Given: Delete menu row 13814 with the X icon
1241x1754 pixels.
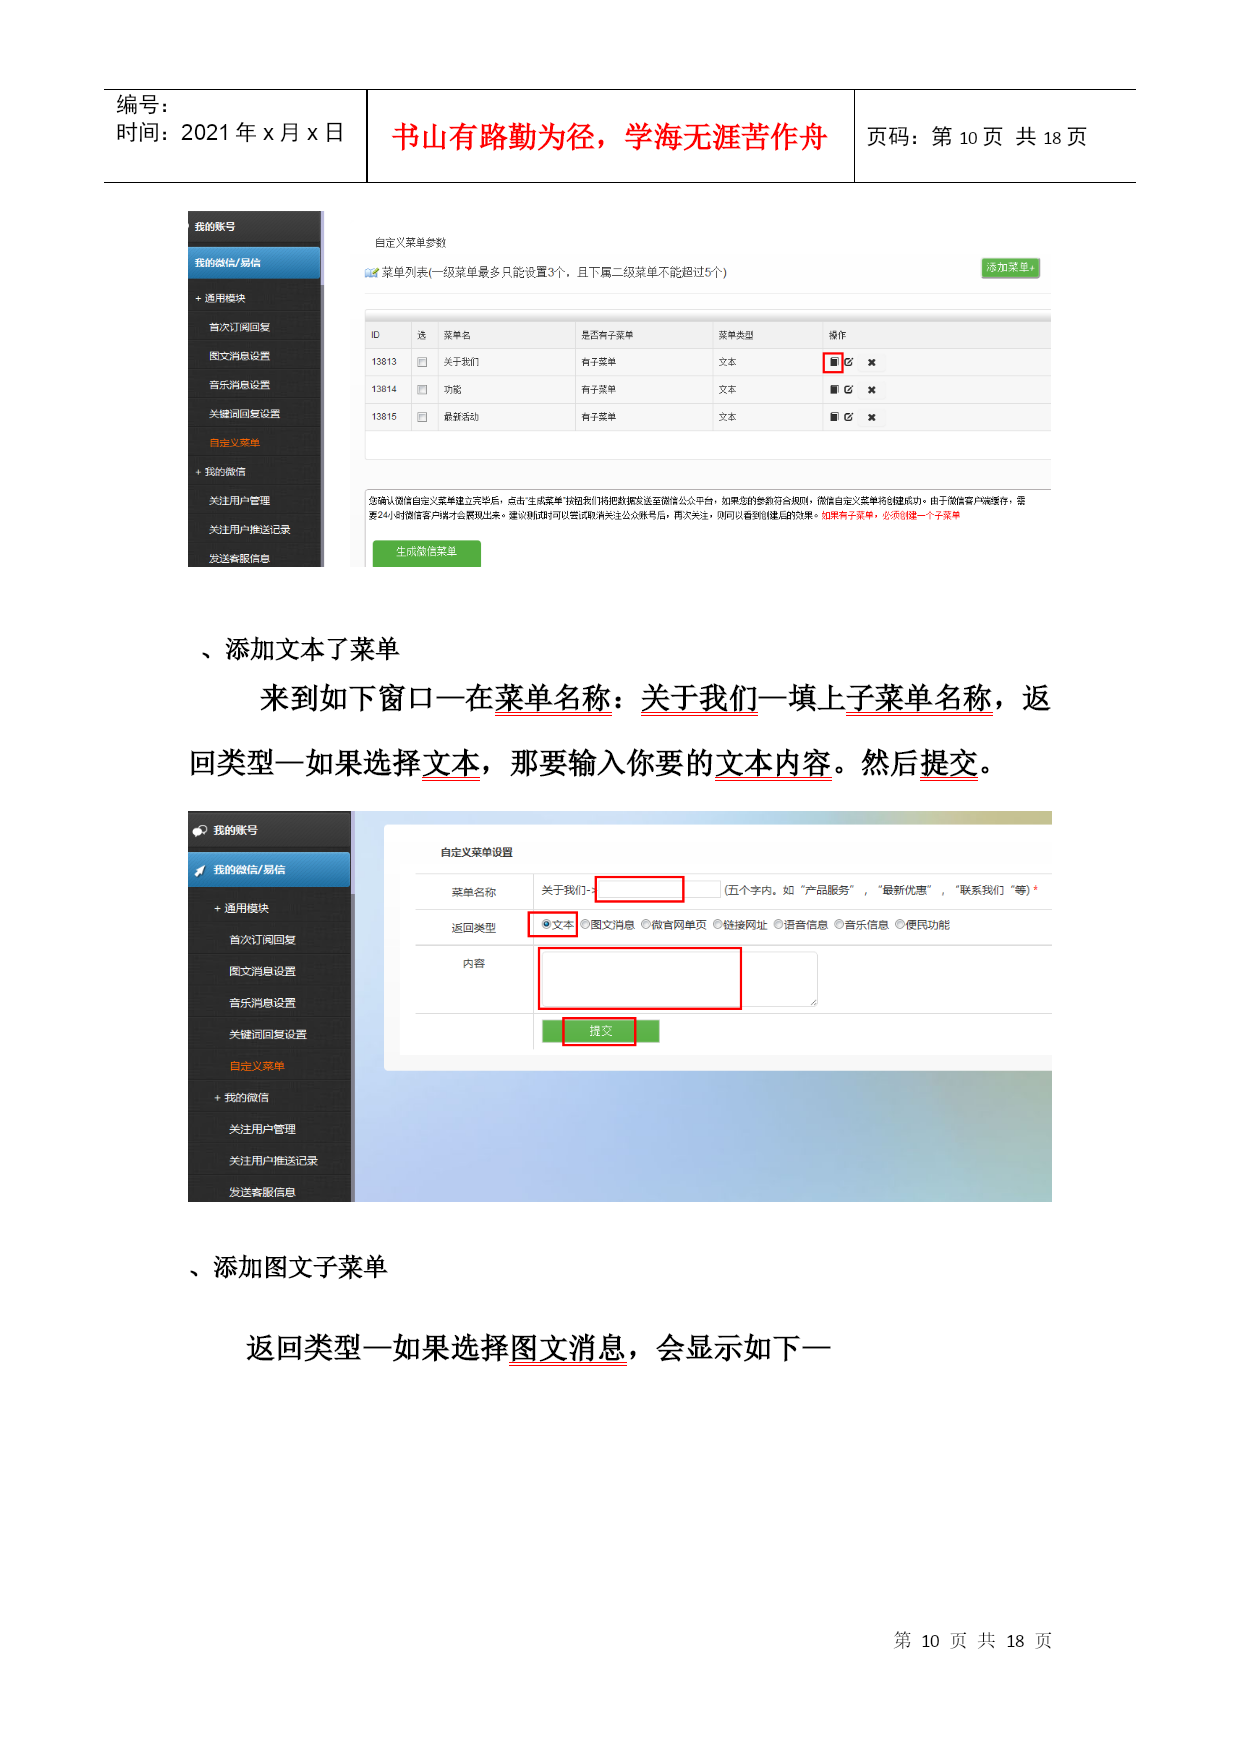Looking at the screenshot, I should (872, 390).
